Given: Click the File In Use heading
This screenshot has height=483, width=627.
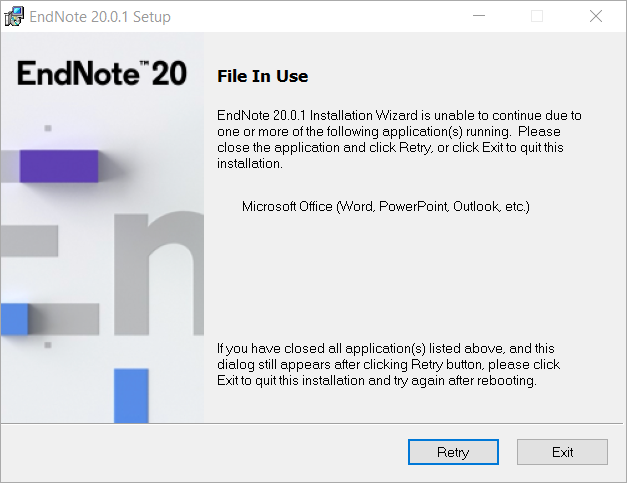Looking at the screenshot, I should coord(262,76).
